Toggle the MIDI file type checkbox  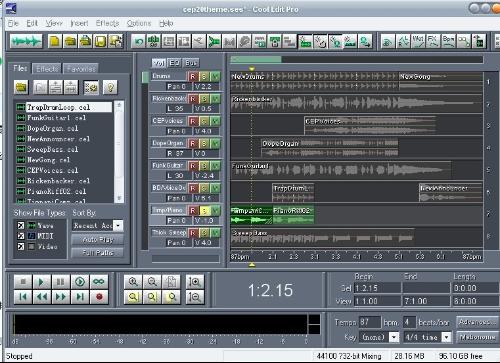coord(21,236)
